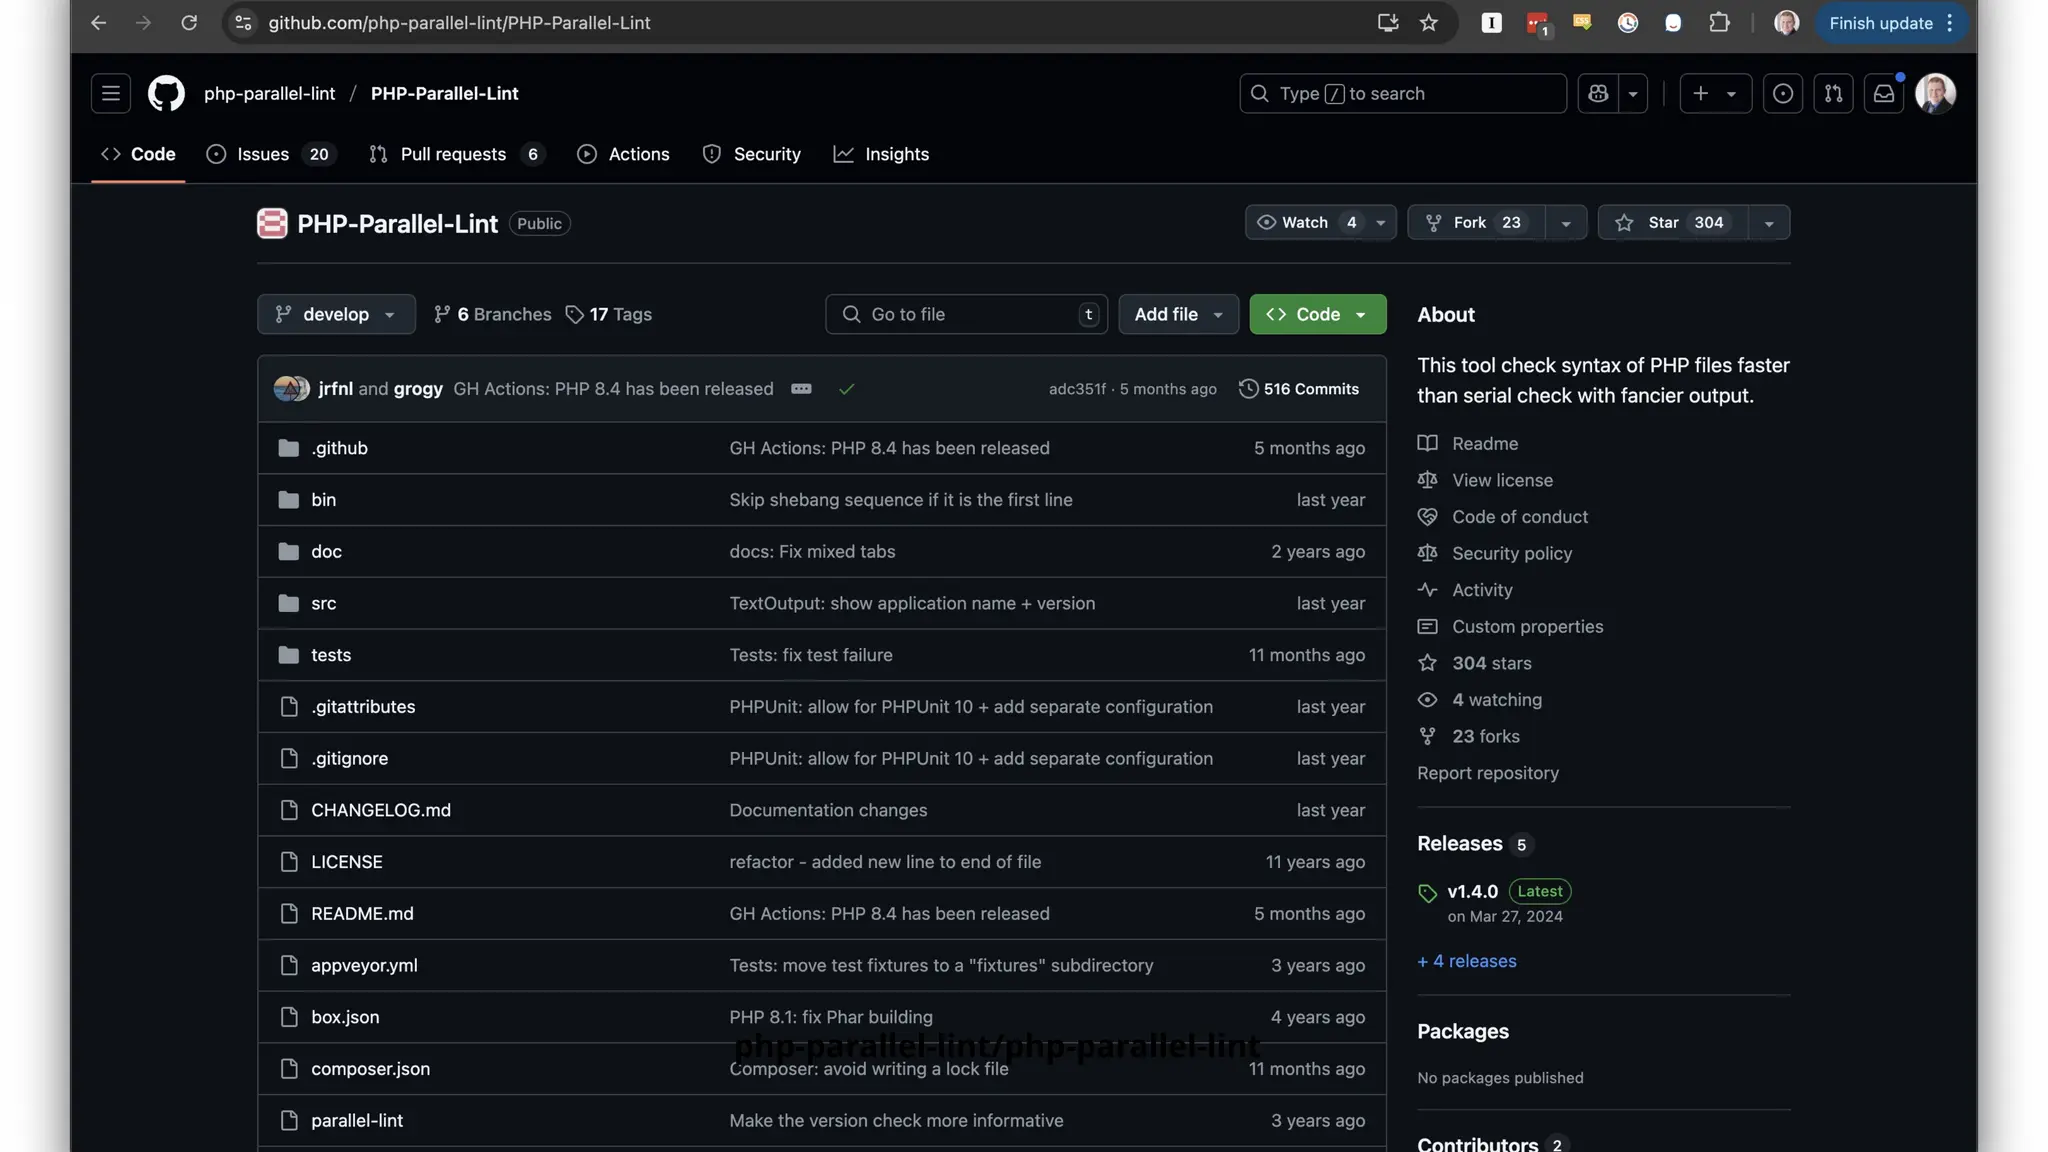This screenshot has height=1152, width=2048.
Task: Star the PHP-Parallel-Lint repository
Action: click(x=1672, y=222)
